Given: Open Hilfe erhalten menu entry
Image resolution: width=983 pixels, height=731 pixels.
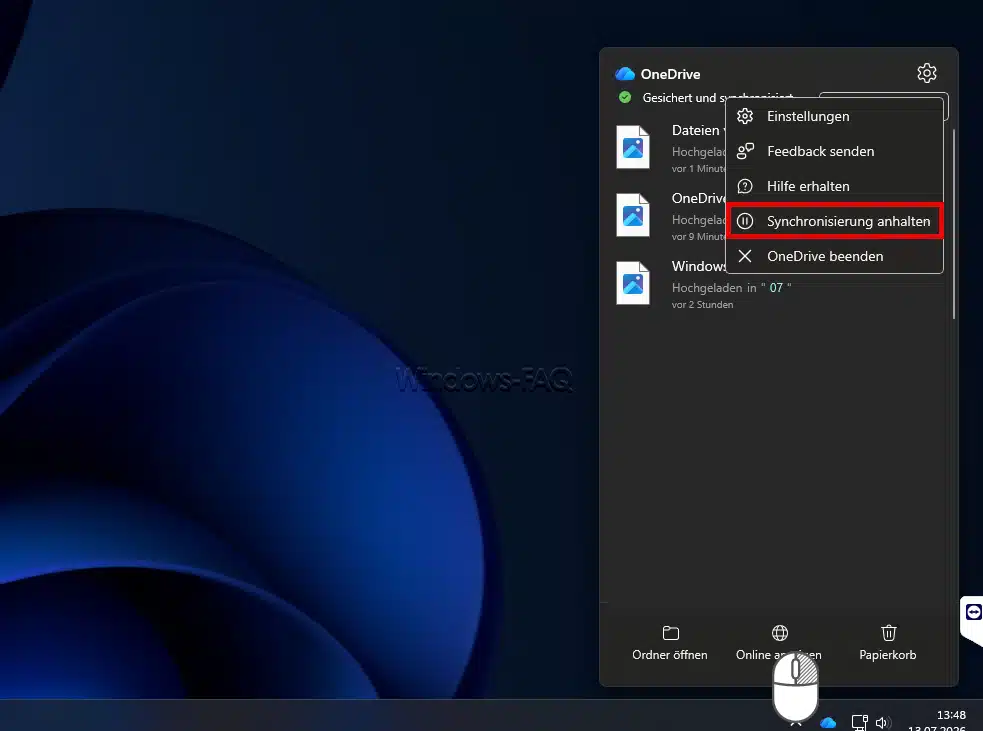Looking at the screenshot, I should pyautogui.click(x=834, y=186).
